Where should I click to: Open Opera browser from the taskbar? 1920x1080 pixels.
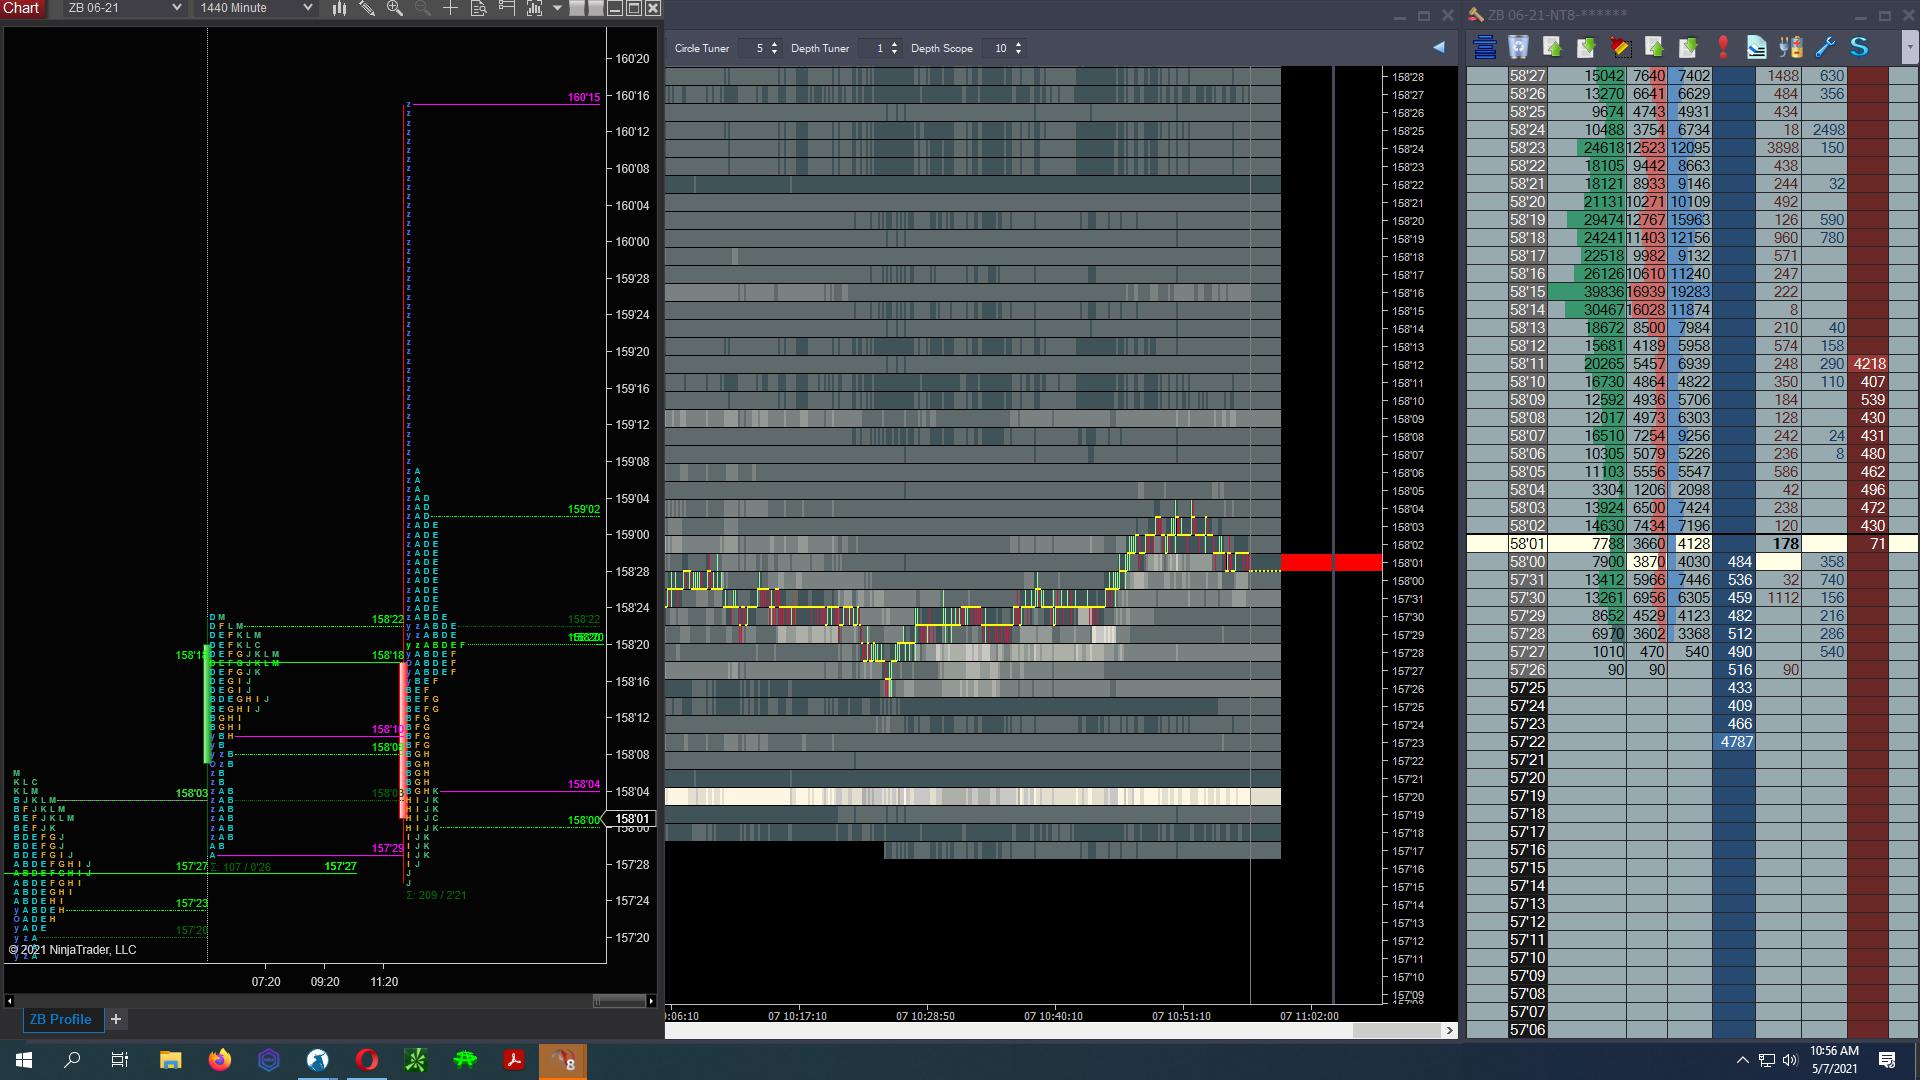(x=366, y=1060)
